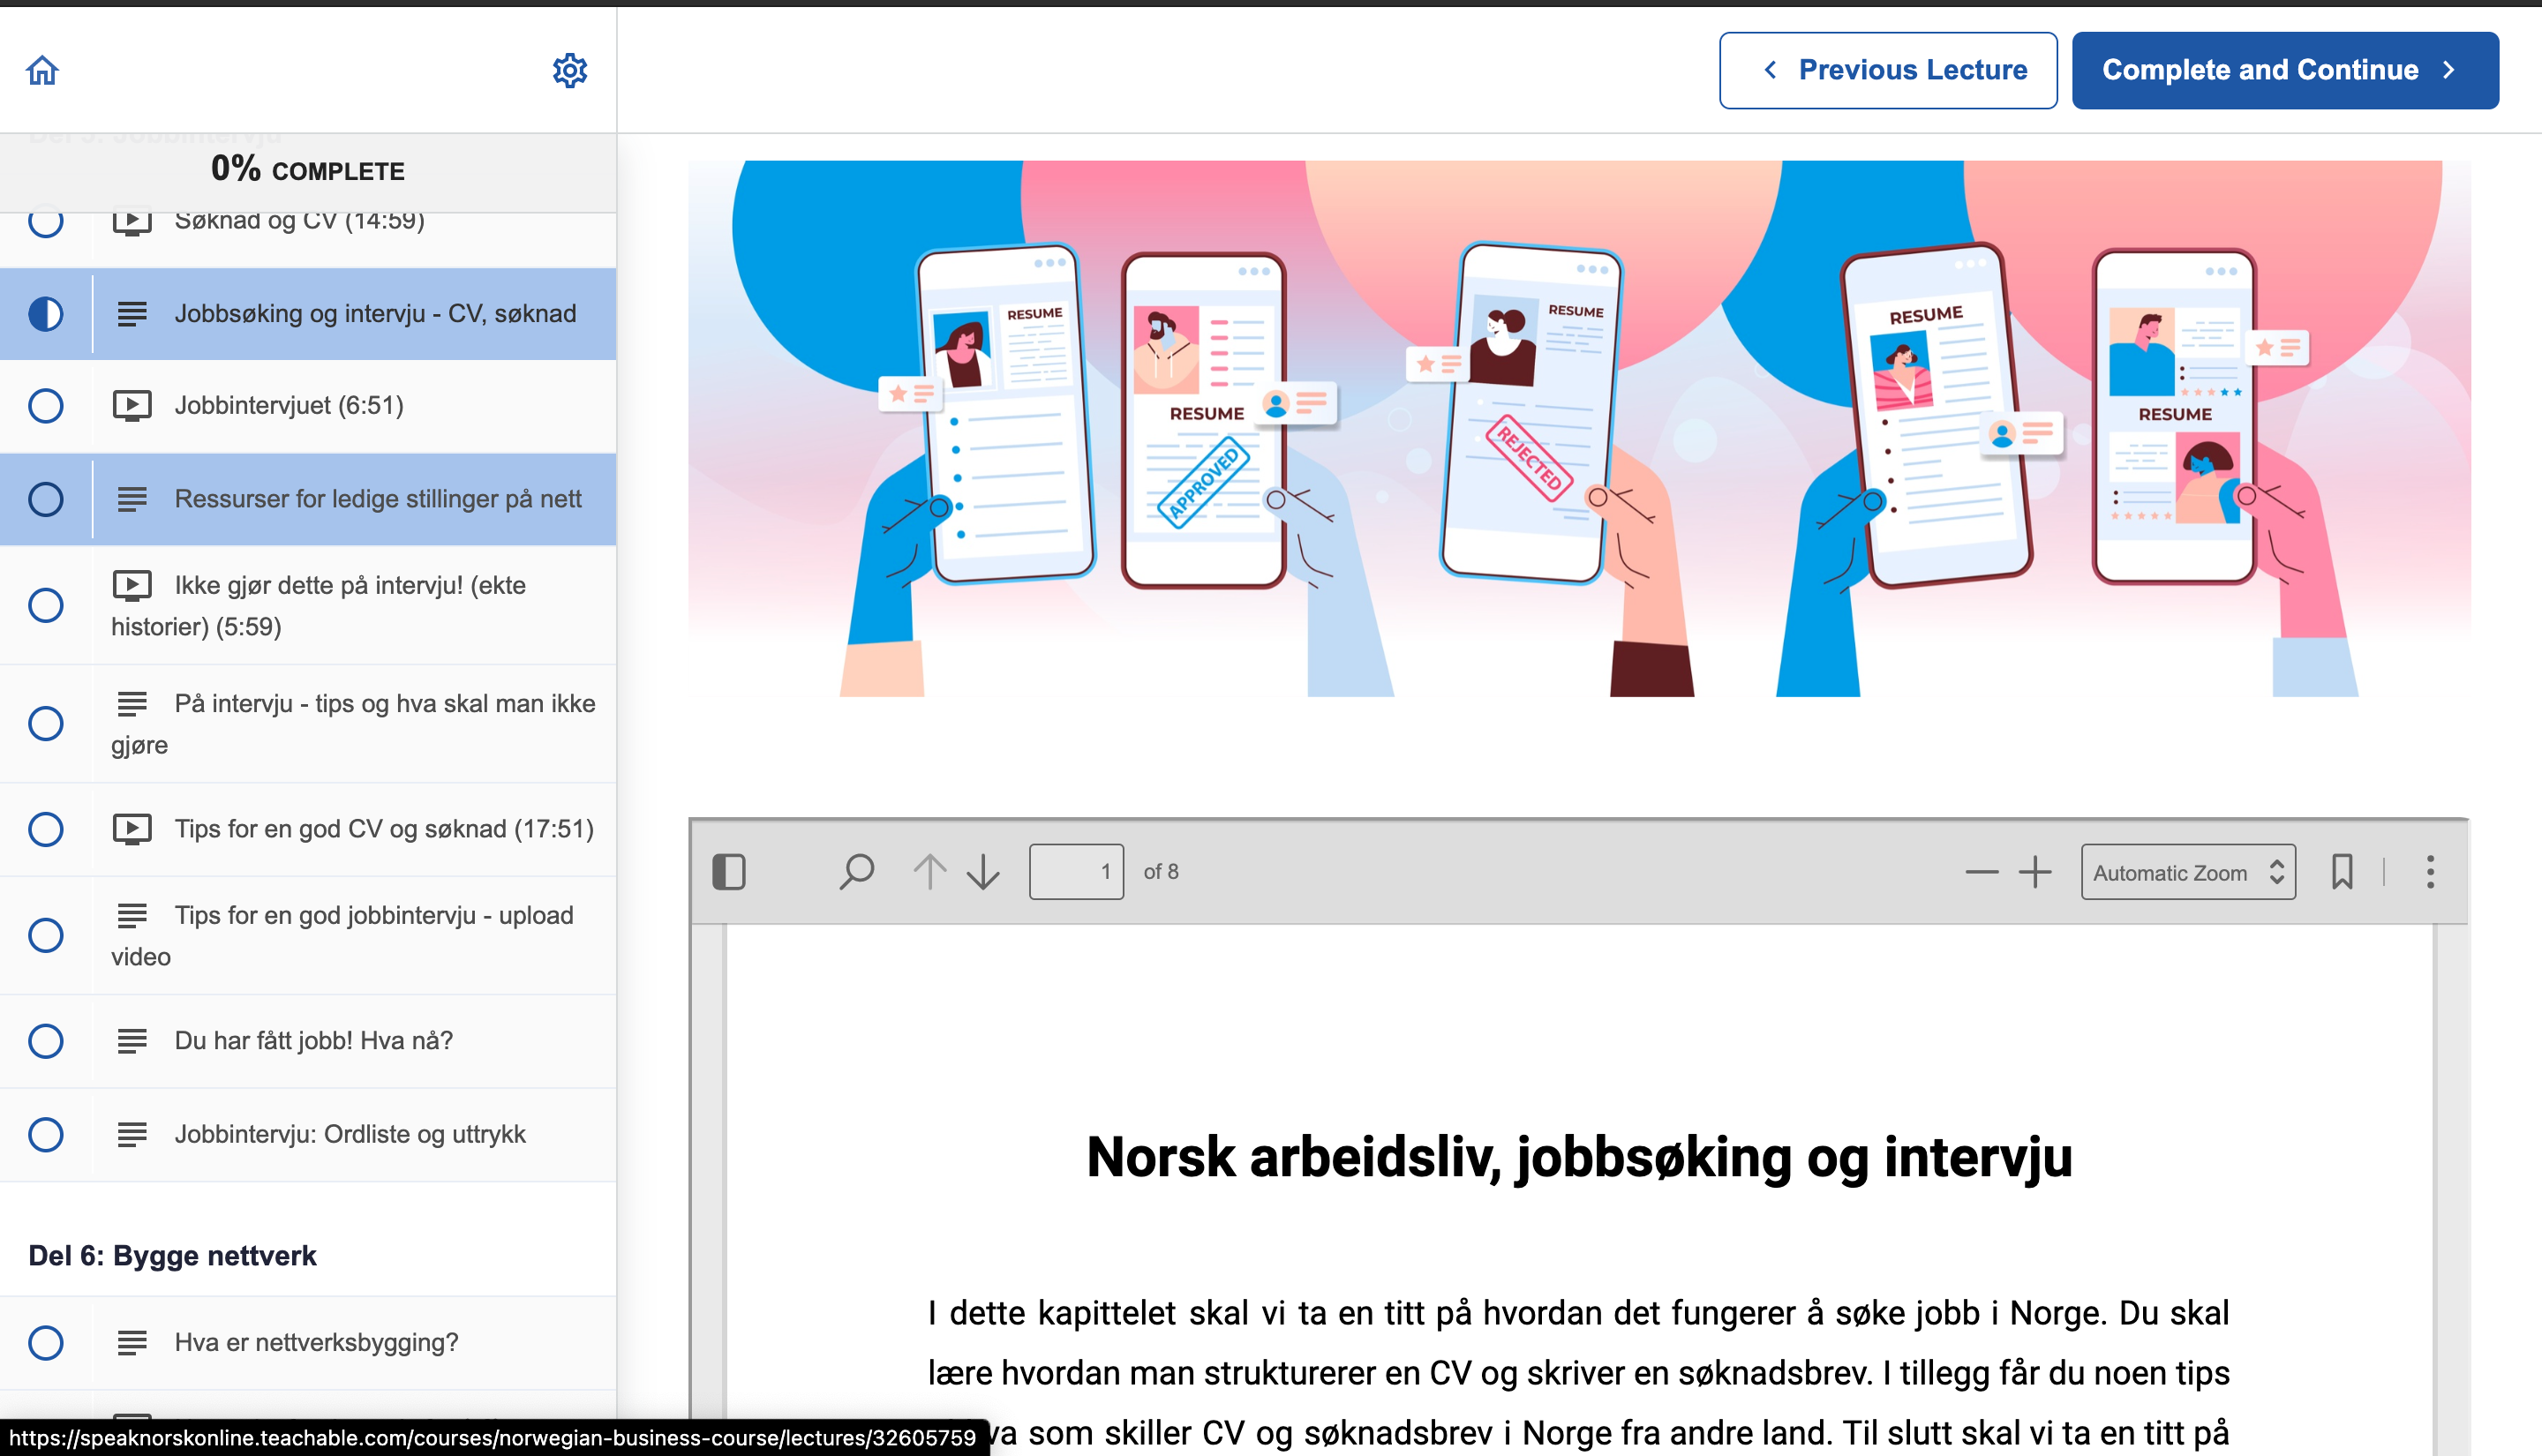Click the 0% COMPLETE progress label

coord(308,169)
